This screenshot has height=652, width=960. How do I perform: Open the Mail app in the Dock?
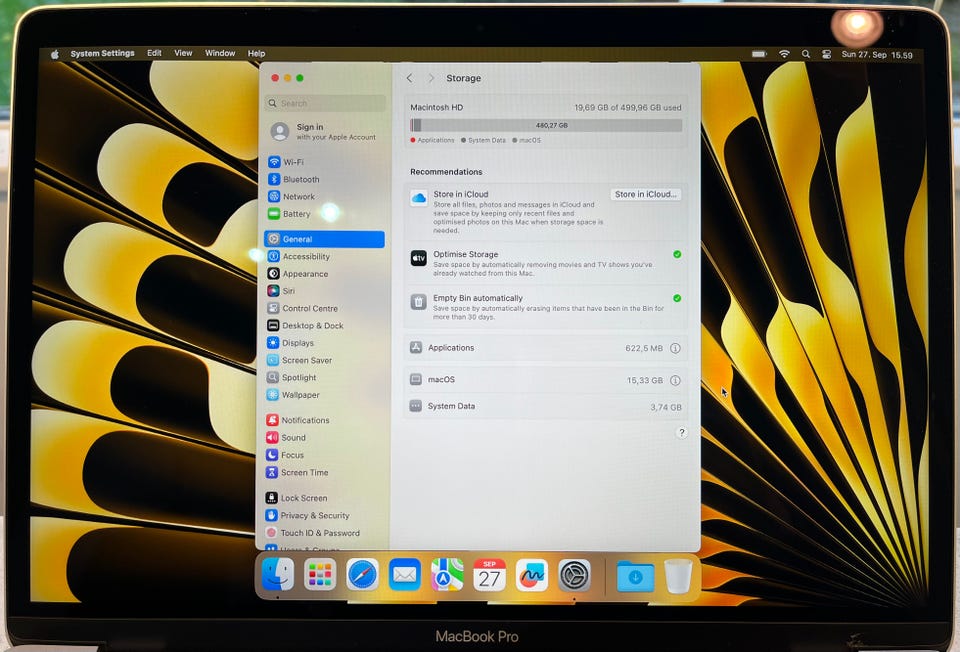(405, 575)
